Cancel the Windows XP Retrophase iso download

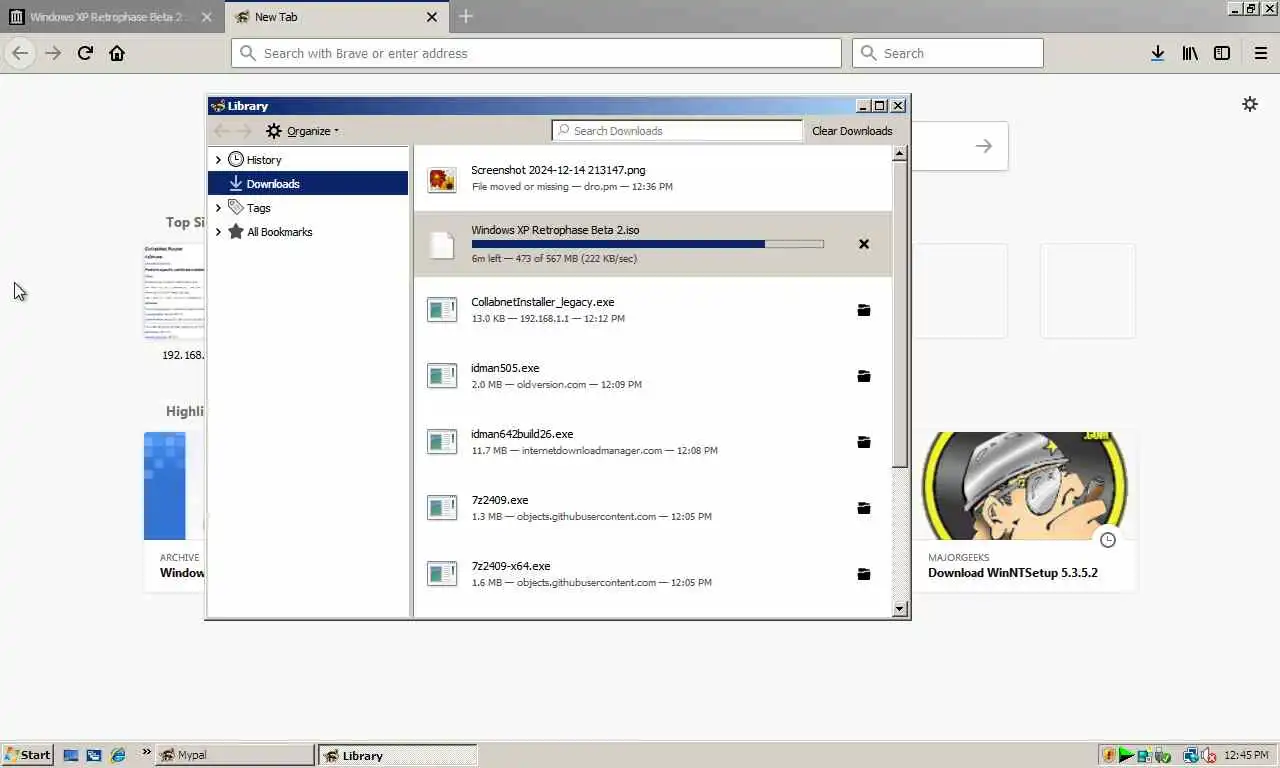tap(864, 244)
